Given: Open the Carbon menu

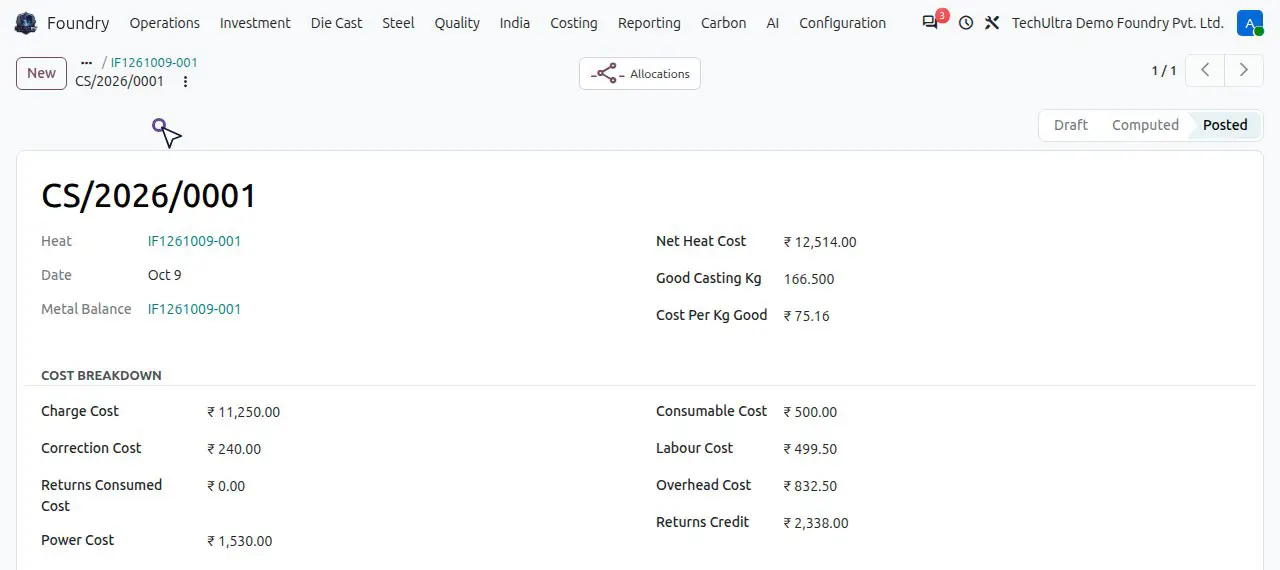Looking at the screenshot, I should pos(723,23).
